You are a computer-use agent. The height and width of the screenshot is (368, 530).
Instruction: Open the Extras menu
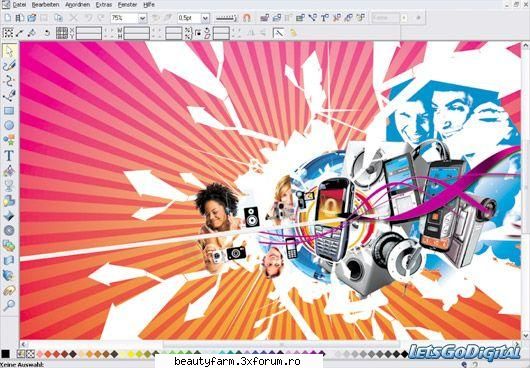tap(104, 5)
